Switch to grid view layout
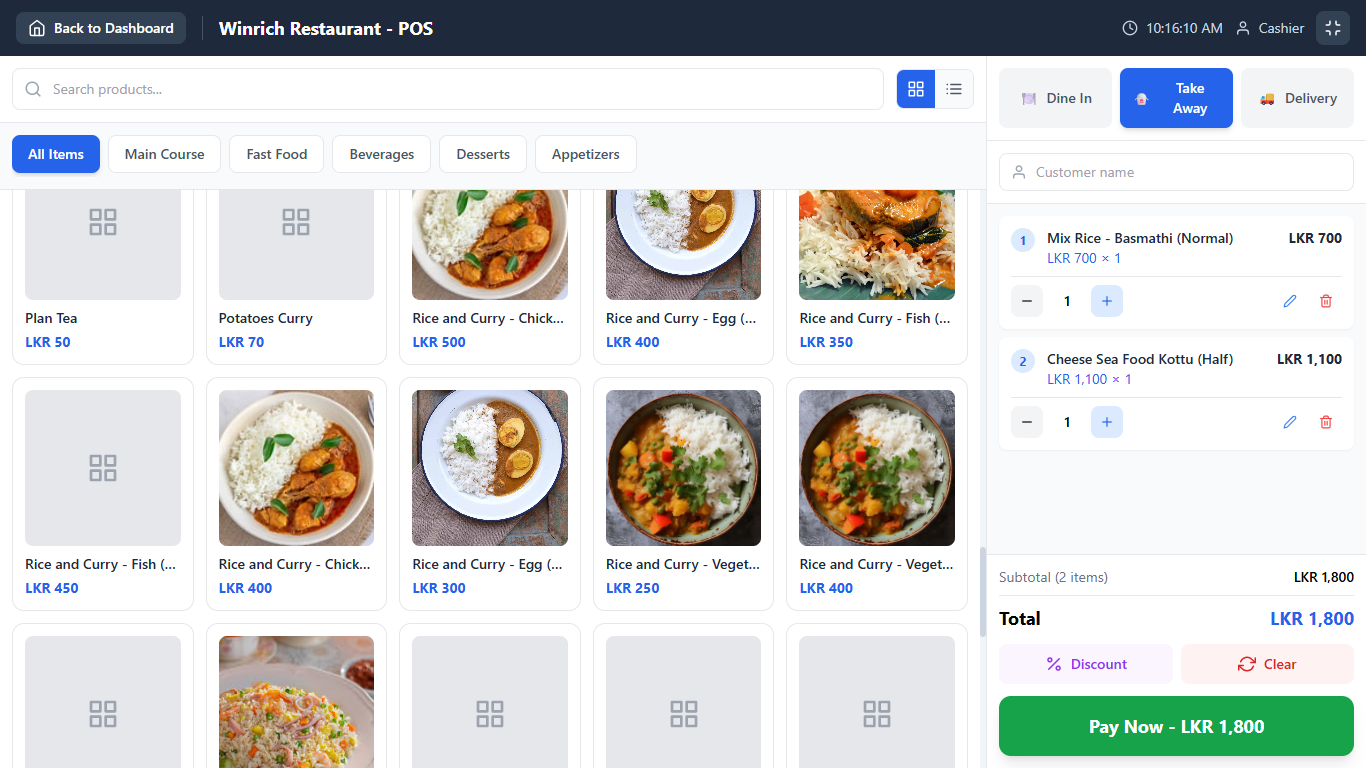Image resolution: width=1366 pixels, height=768 pixels. [x=916, y=89]
